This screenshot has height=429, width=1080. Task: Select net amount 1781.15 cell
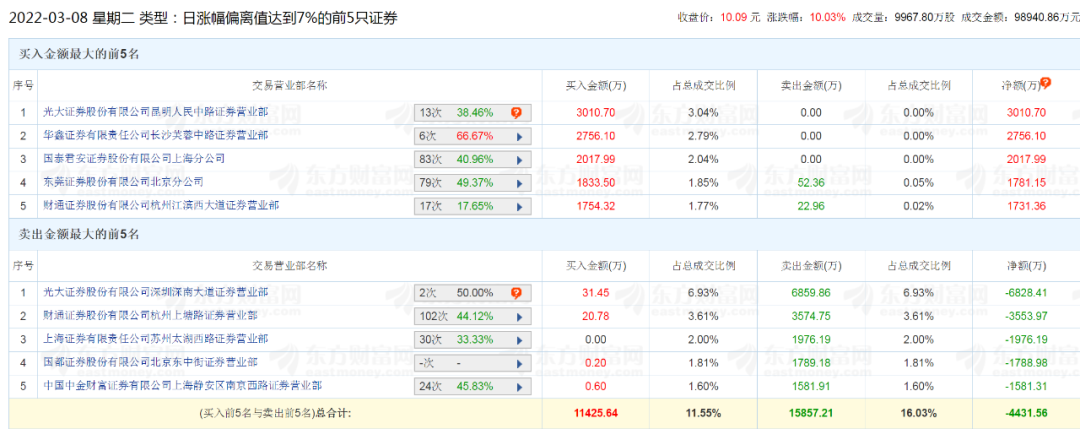click(1026, 182)
